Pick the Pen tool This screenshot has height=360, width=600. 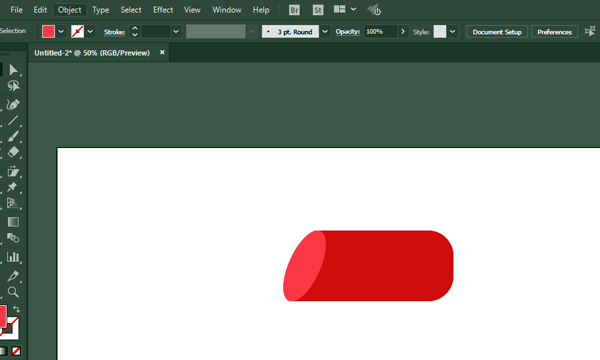[13, 104]
